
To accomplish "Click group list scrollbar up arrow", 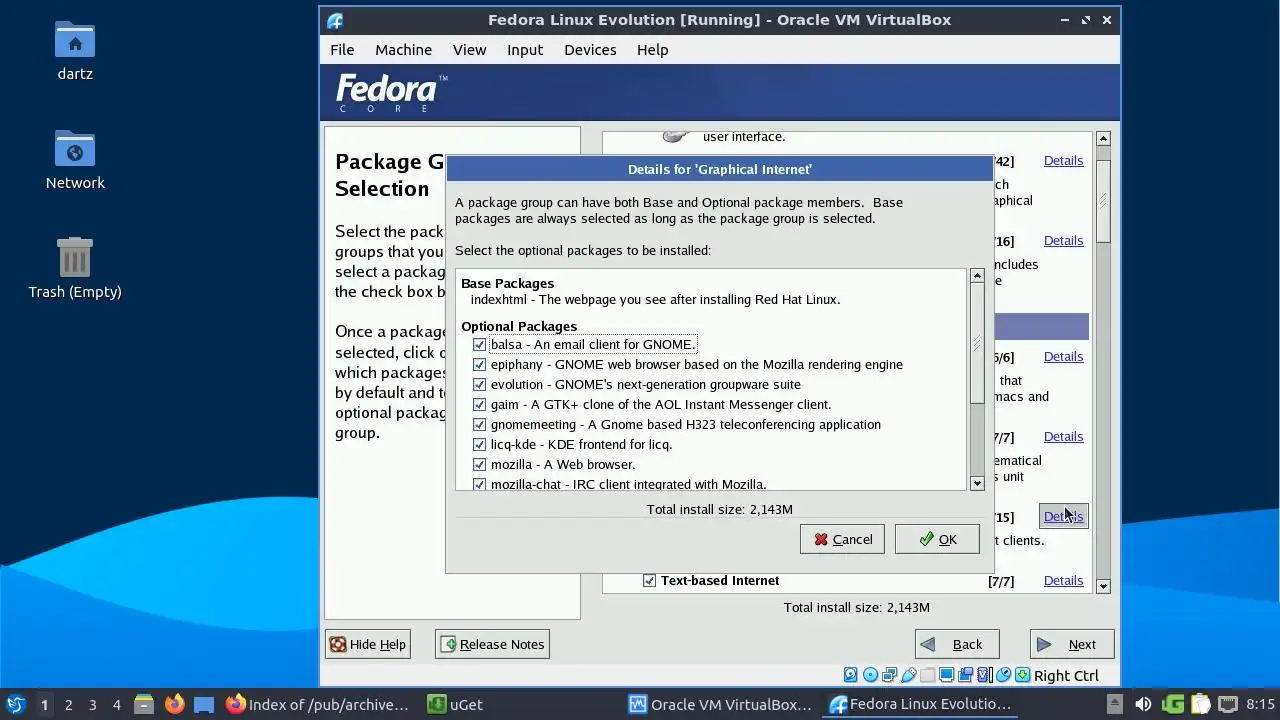I will pos(1103,138).
